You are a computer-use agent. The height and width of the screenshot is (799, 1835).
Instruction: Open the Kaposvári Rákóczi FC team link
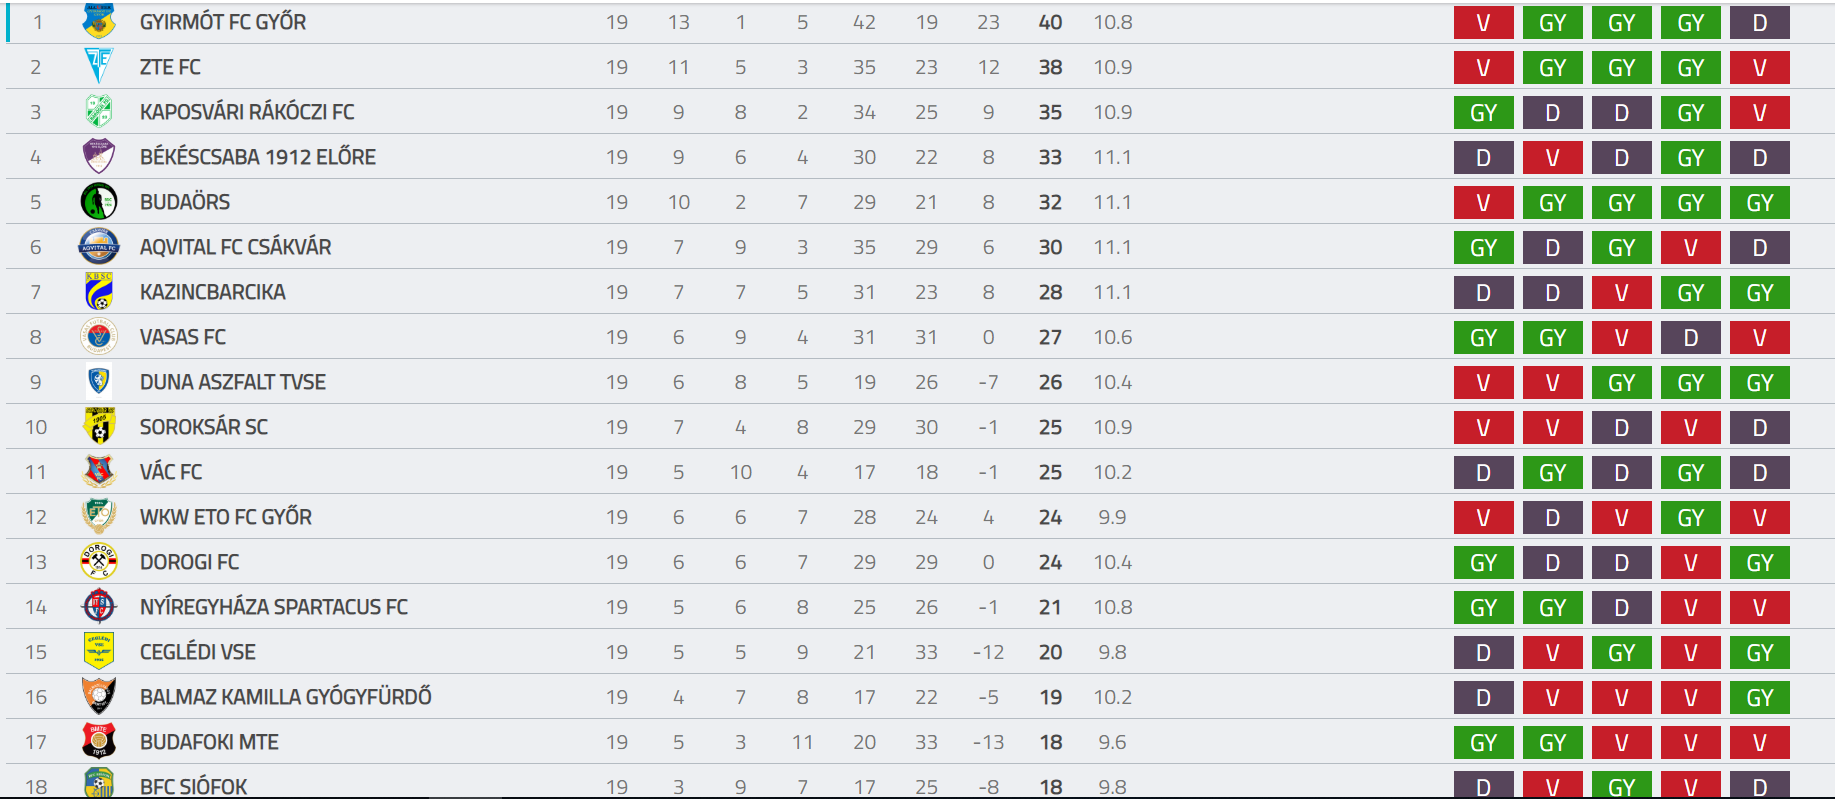point(247,112)
